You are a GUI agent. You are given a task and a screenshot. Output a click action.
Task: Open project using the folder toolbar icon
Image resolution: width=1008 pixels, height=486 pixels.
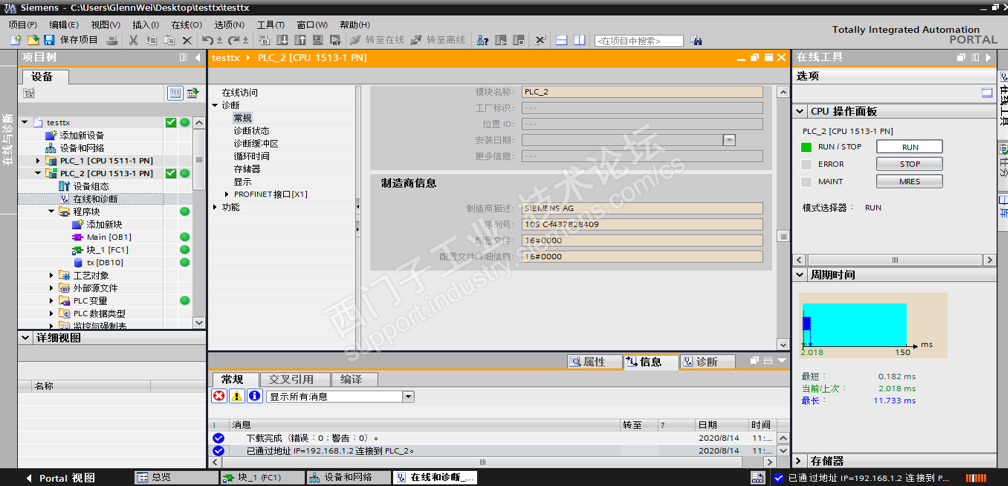click(x=32, y=40)
